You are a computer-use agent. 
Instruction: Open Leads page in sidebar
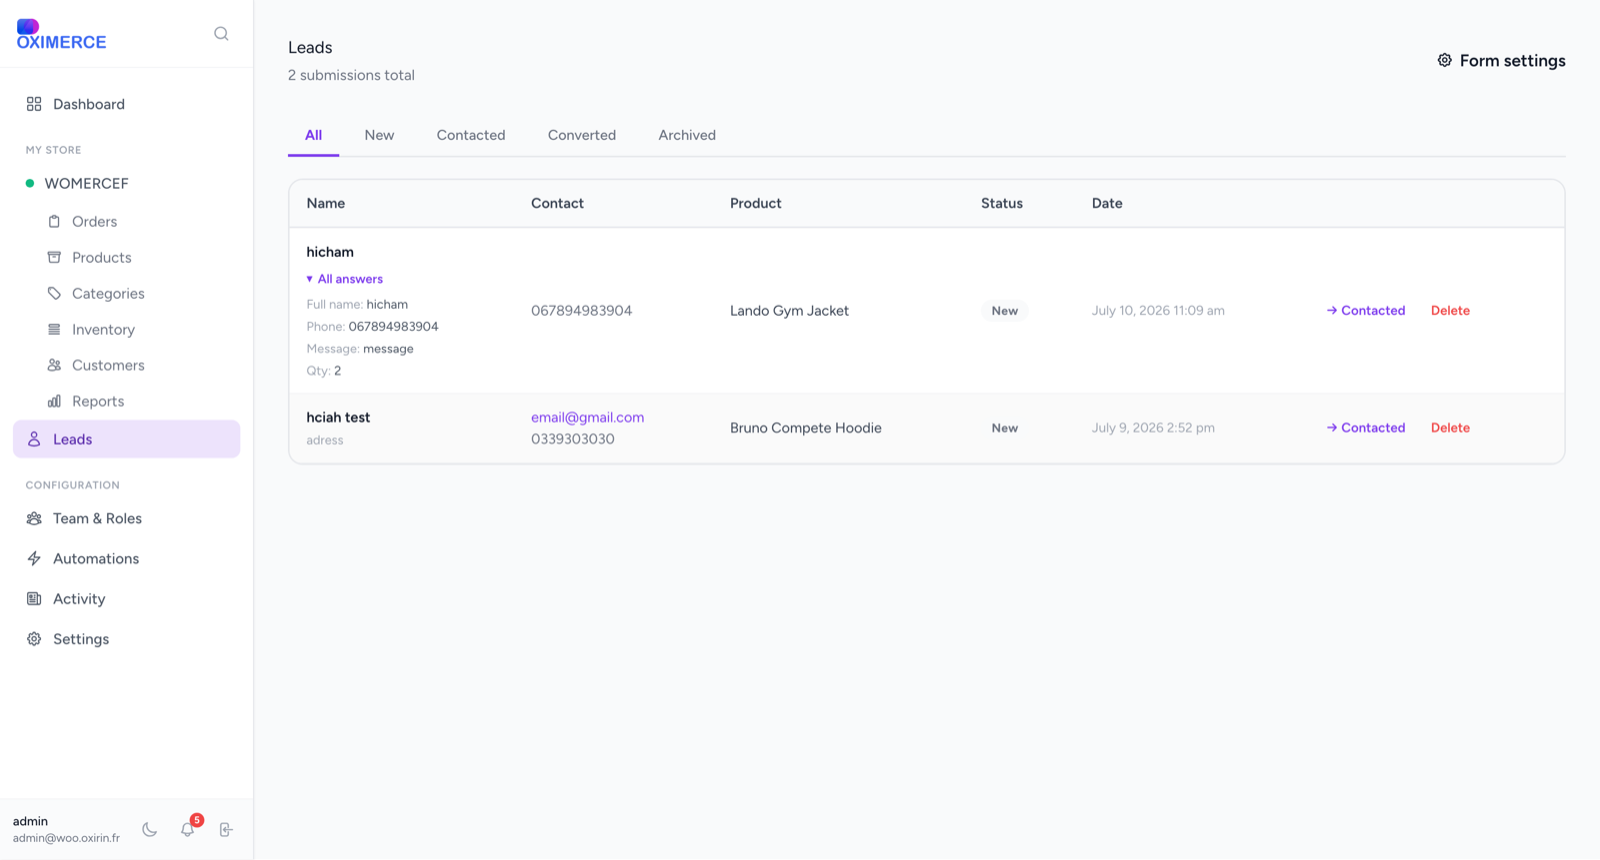126,439
